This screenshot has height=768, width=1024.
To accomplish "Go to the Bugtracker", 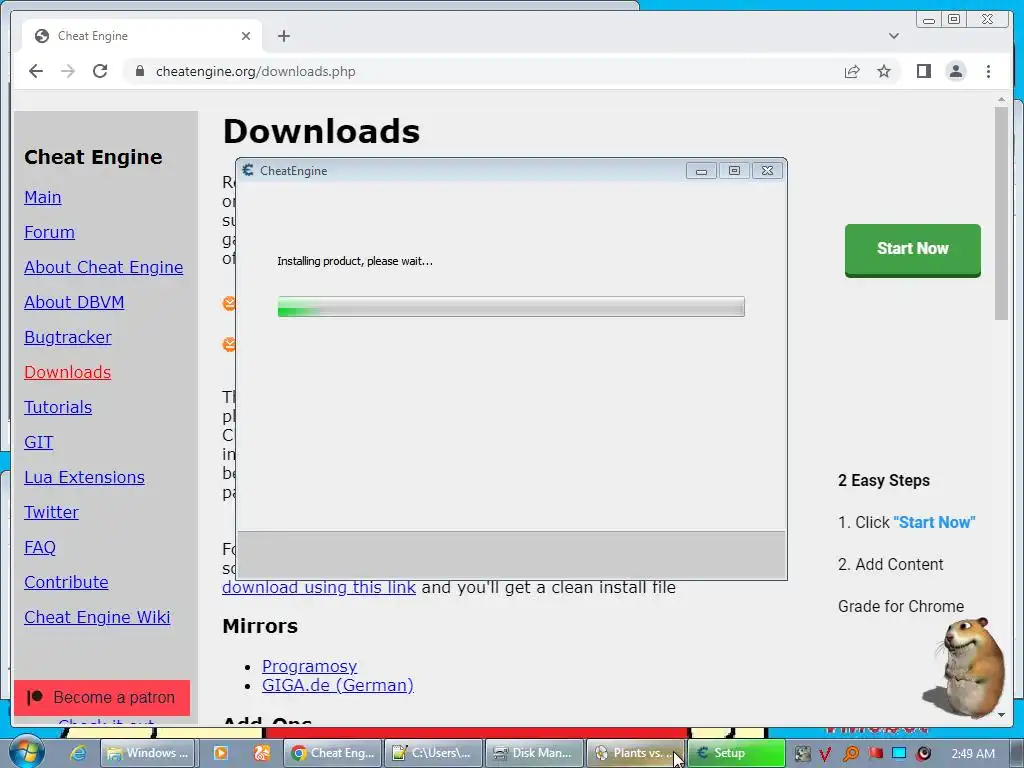I will [x=67, y=337].
